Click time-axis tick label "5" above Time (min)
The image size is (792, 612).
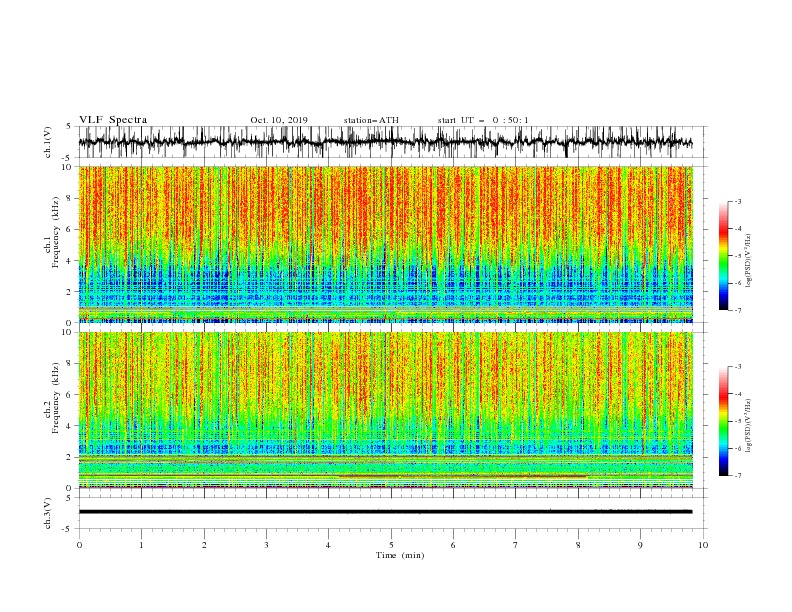391,545
